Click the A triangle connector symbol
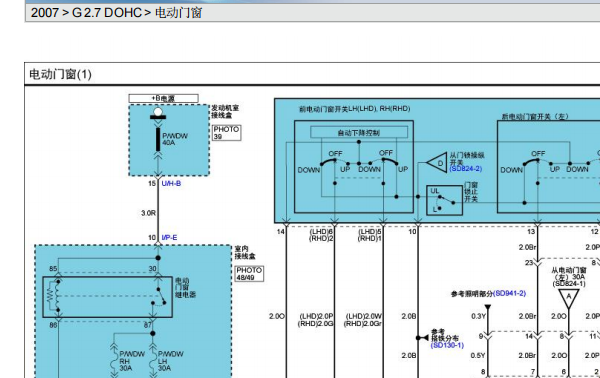 568,298
